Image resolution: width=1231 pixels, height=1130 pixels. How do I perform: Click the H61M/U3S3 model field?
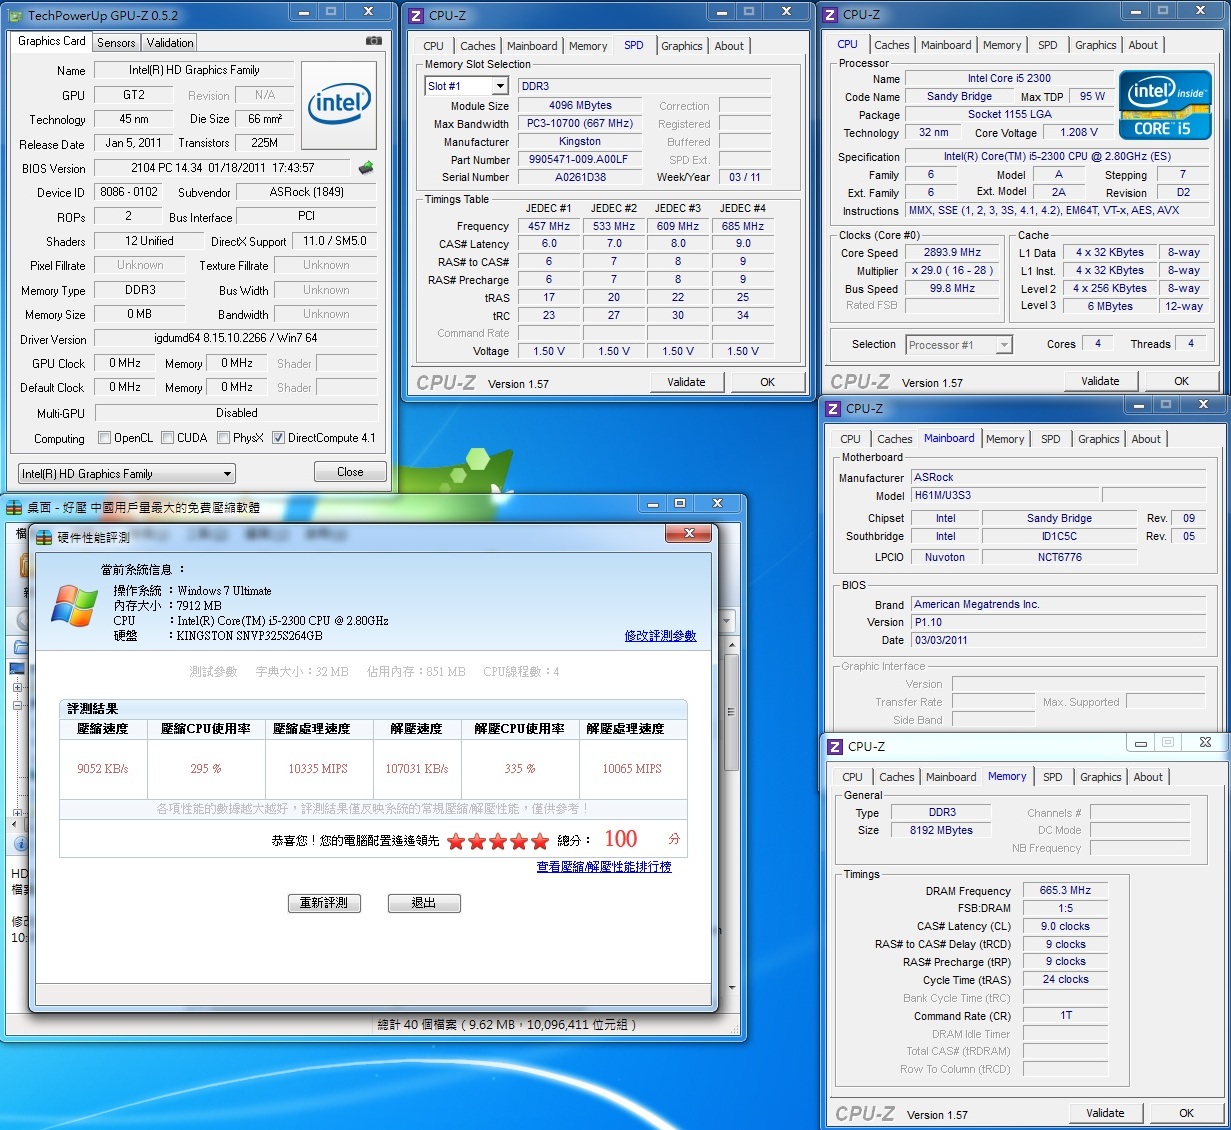(x=1005, y=495)
